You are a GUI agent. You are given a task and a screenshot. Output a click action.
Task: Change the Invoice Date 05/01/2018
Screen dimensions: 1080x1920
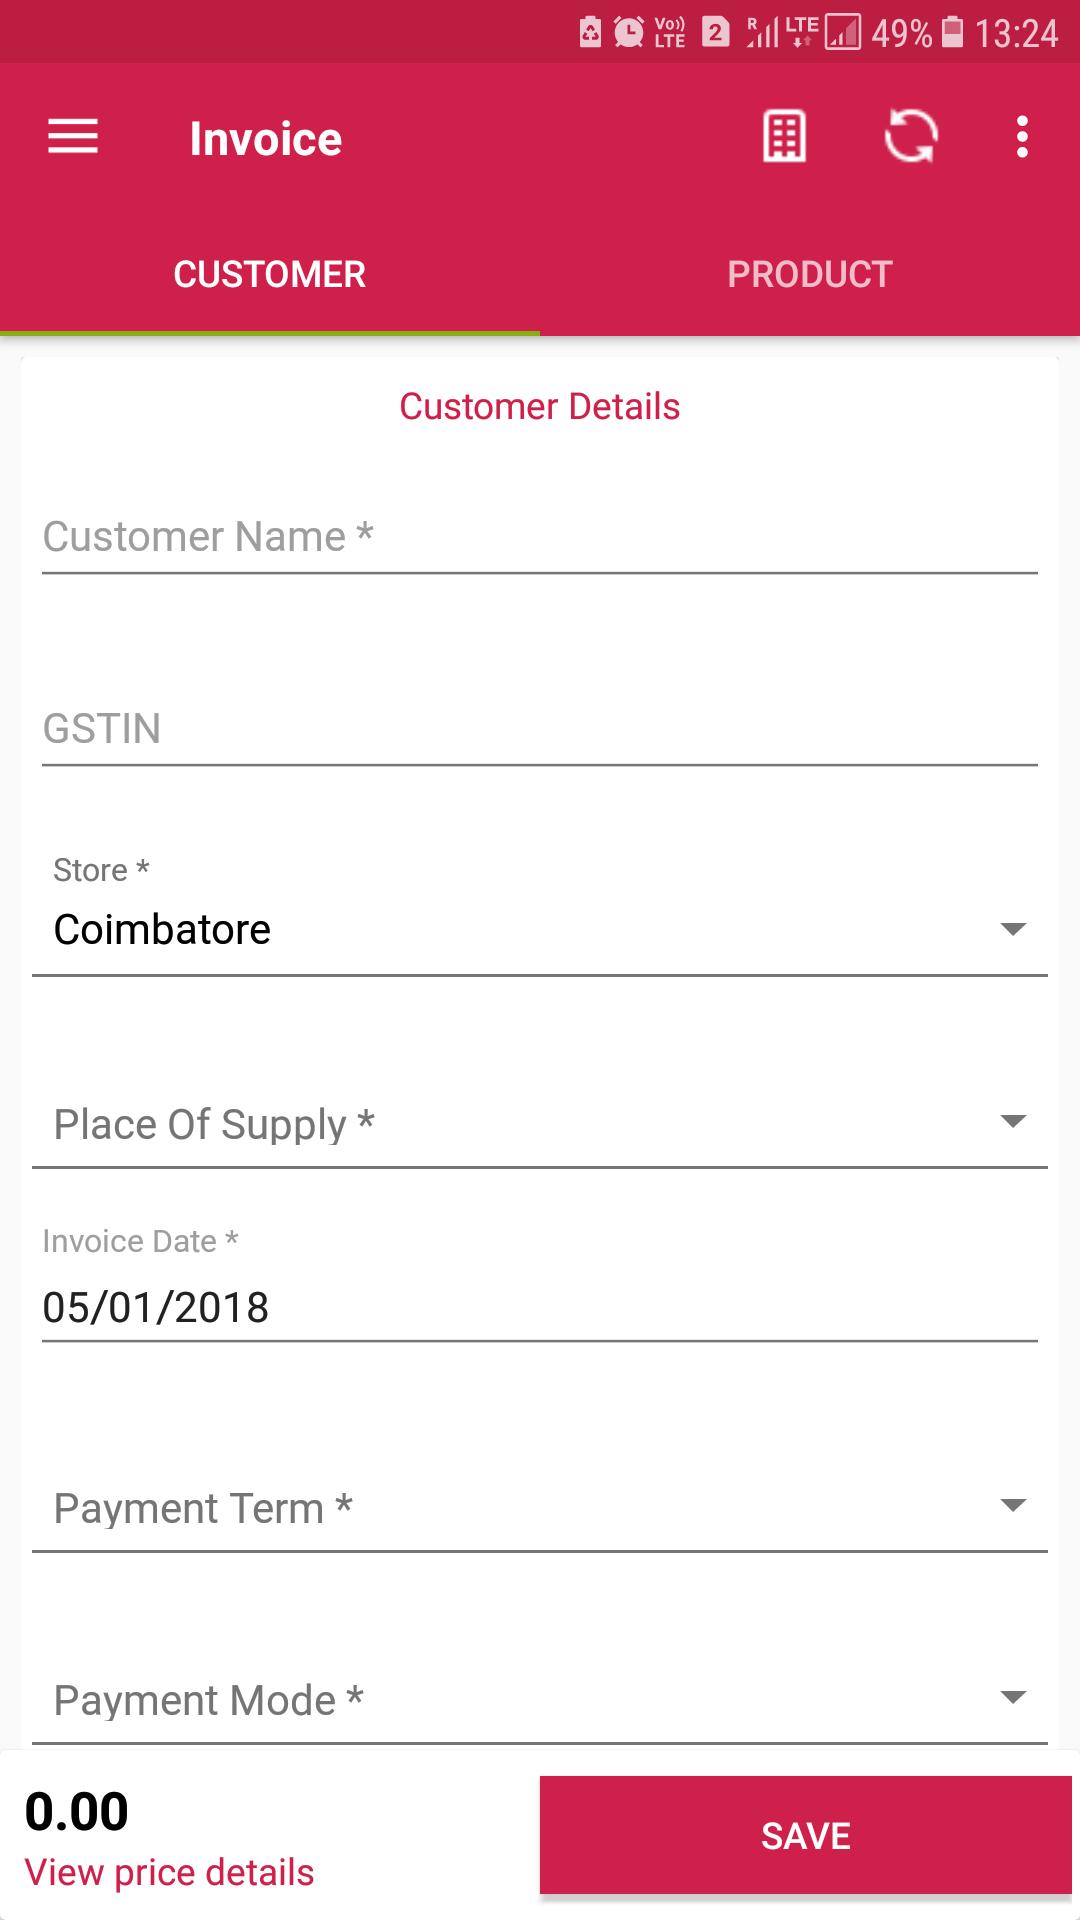point(540,1307)
